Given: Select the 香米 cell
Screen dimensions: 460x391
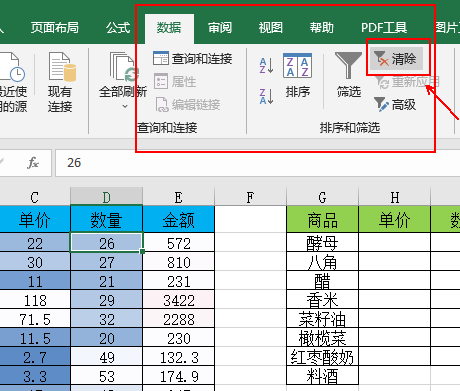Looking at the screenshot, I should tap(322, 300).
